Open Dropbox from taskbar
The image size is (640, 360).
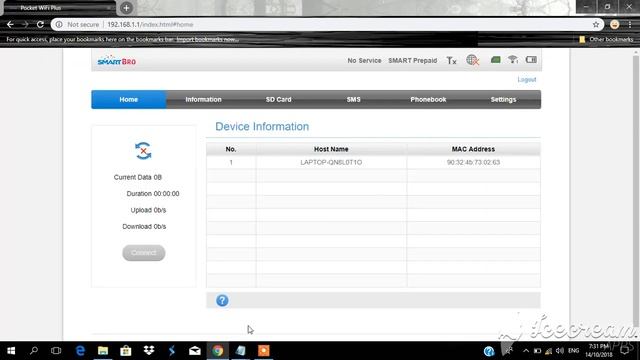click(149, 351)
